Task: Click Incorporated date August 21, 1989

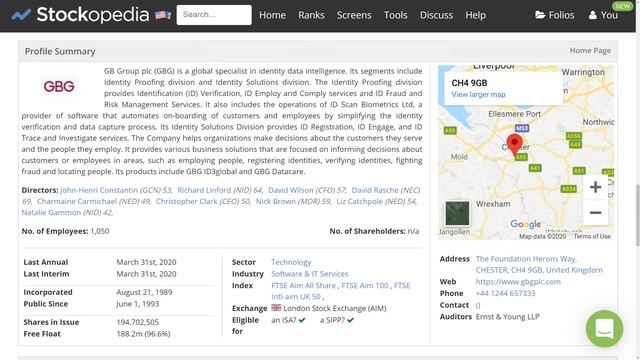Action: pyautogui.click(x=144, y=292)
